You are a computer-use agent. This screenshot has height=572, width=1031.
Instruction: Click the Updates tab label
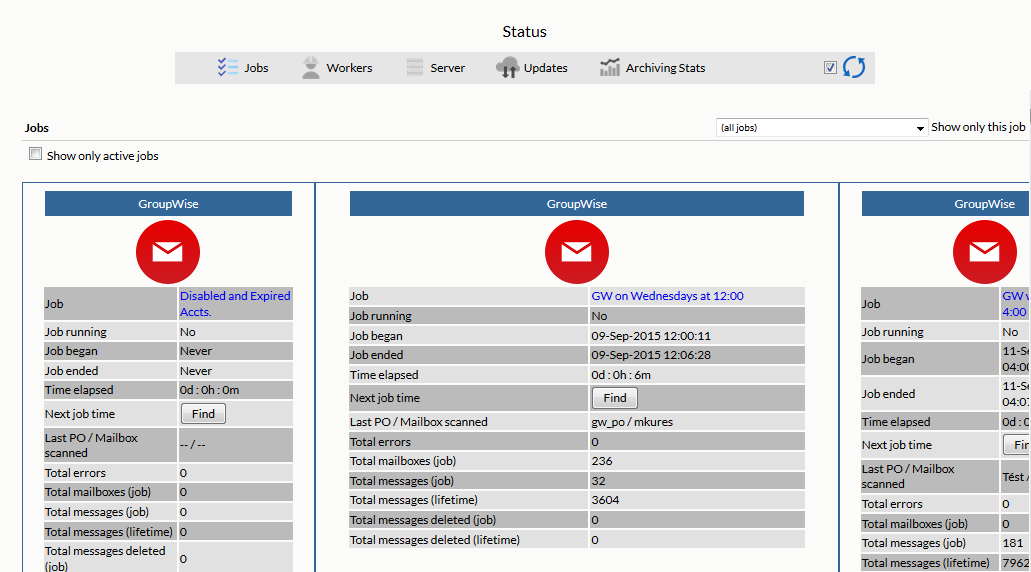tap(545, 68)
